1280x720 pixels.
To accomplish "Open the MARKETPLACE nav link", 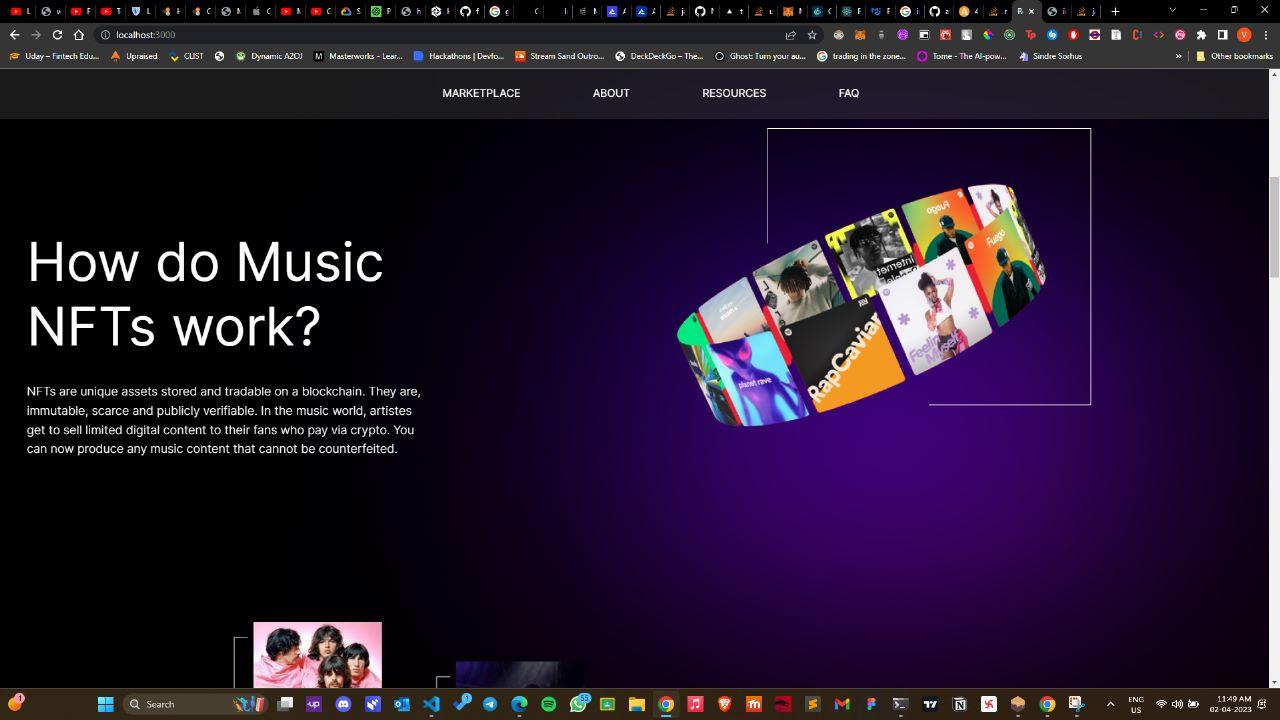I will (481, 93).
